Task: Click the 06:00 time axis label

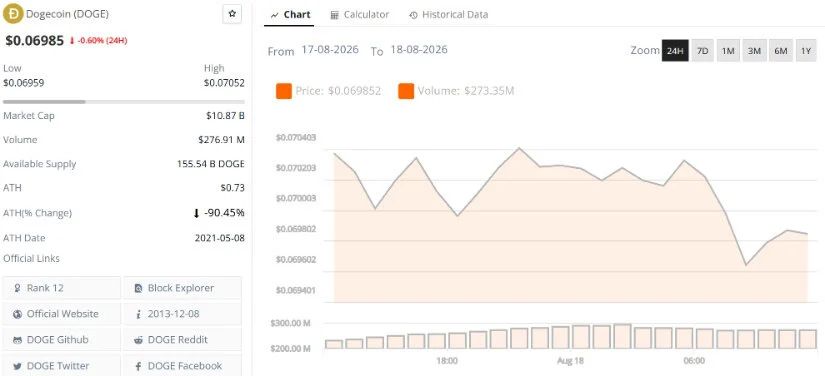Action: coord(694,361)
